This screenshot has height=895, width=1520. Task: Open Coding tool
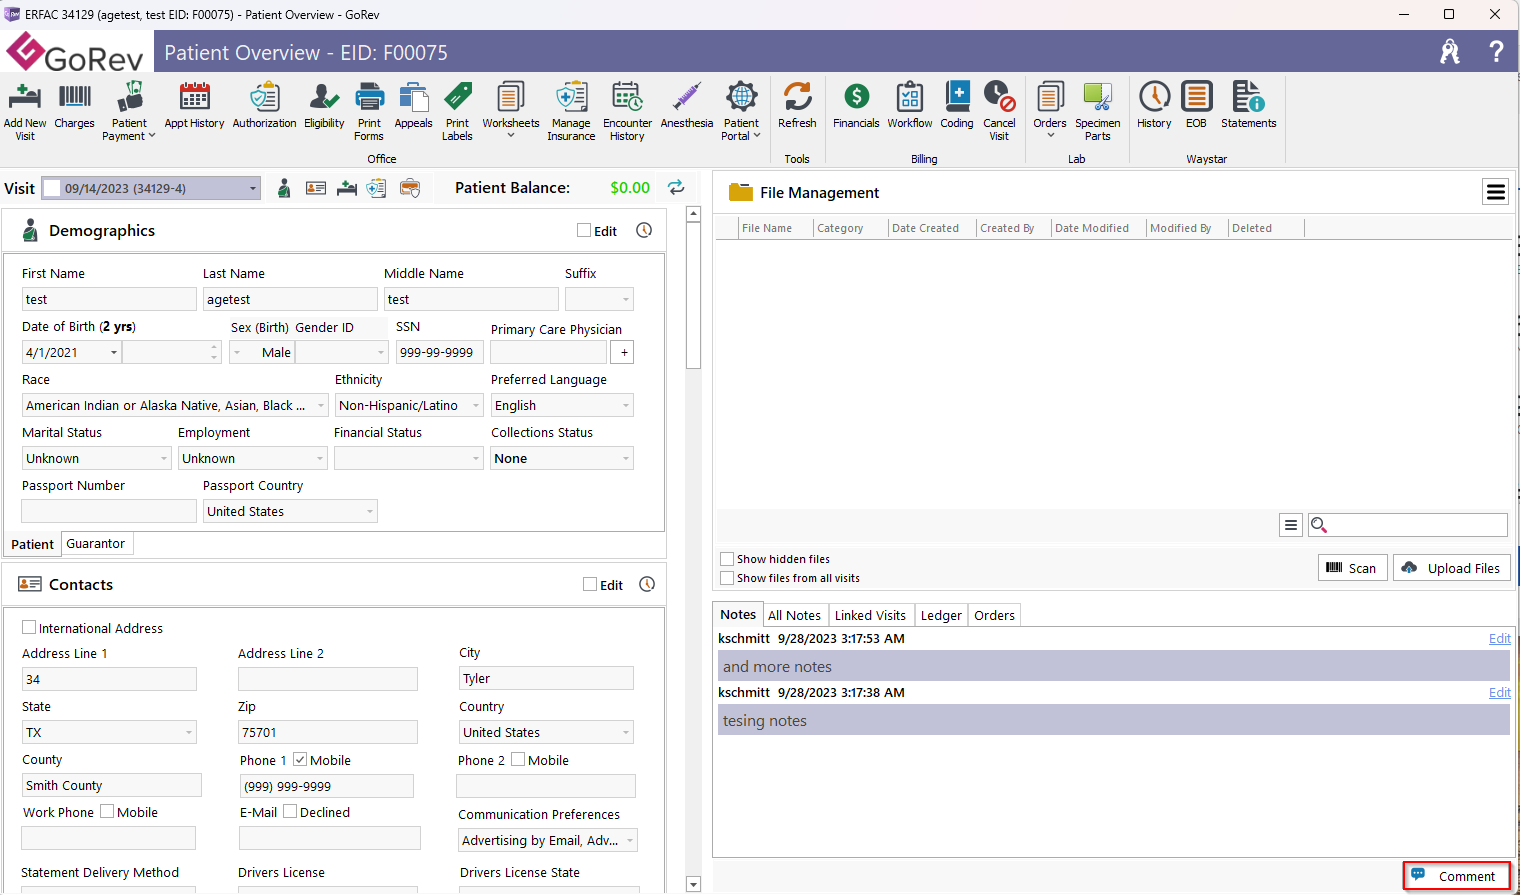point(957,106)
